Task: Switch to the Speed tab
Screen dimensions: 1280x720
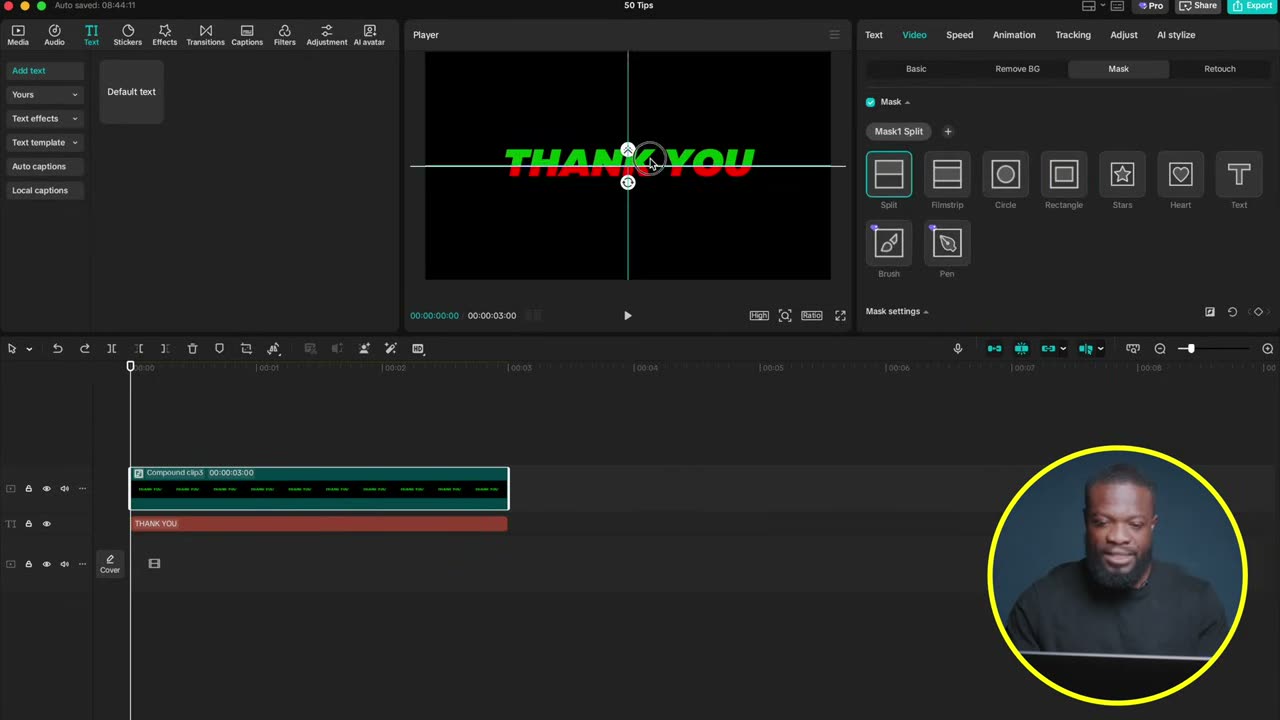Action: click(959, 35)
